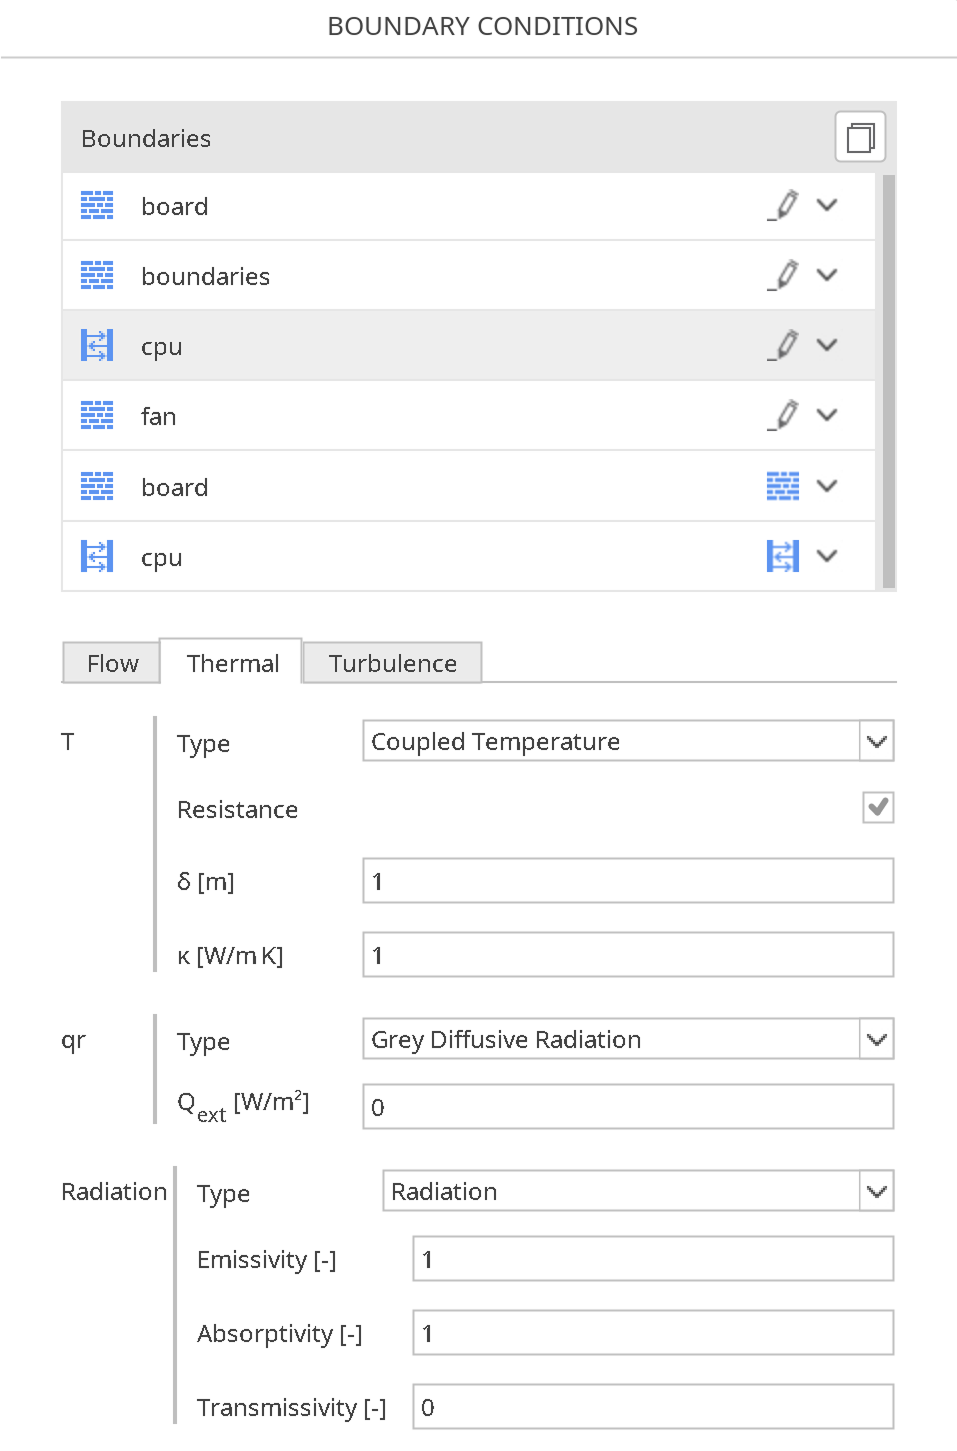Edit the Emissivity value field
Viewport: 957px width, 1451px height.
[651, 1258]
